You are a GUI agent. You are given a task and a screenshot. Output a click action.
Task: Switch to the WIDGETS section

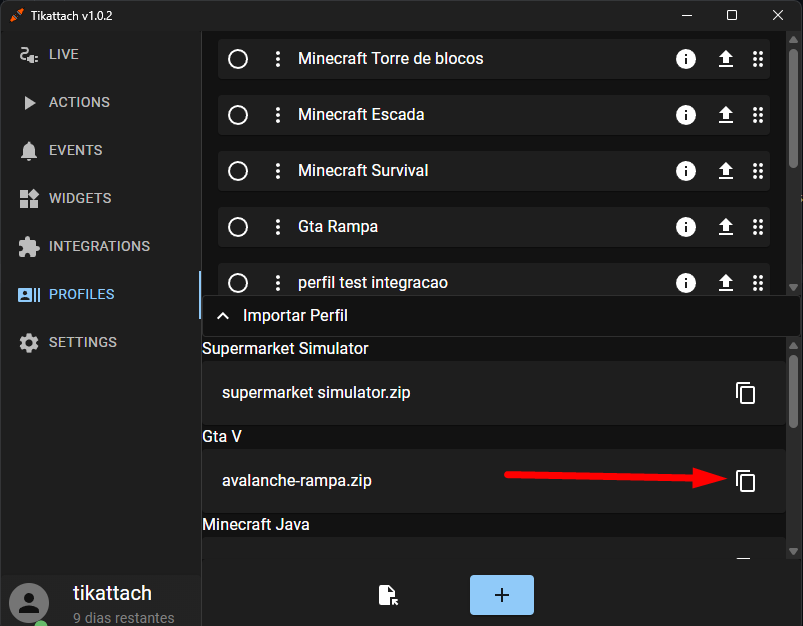pos(100,198)
